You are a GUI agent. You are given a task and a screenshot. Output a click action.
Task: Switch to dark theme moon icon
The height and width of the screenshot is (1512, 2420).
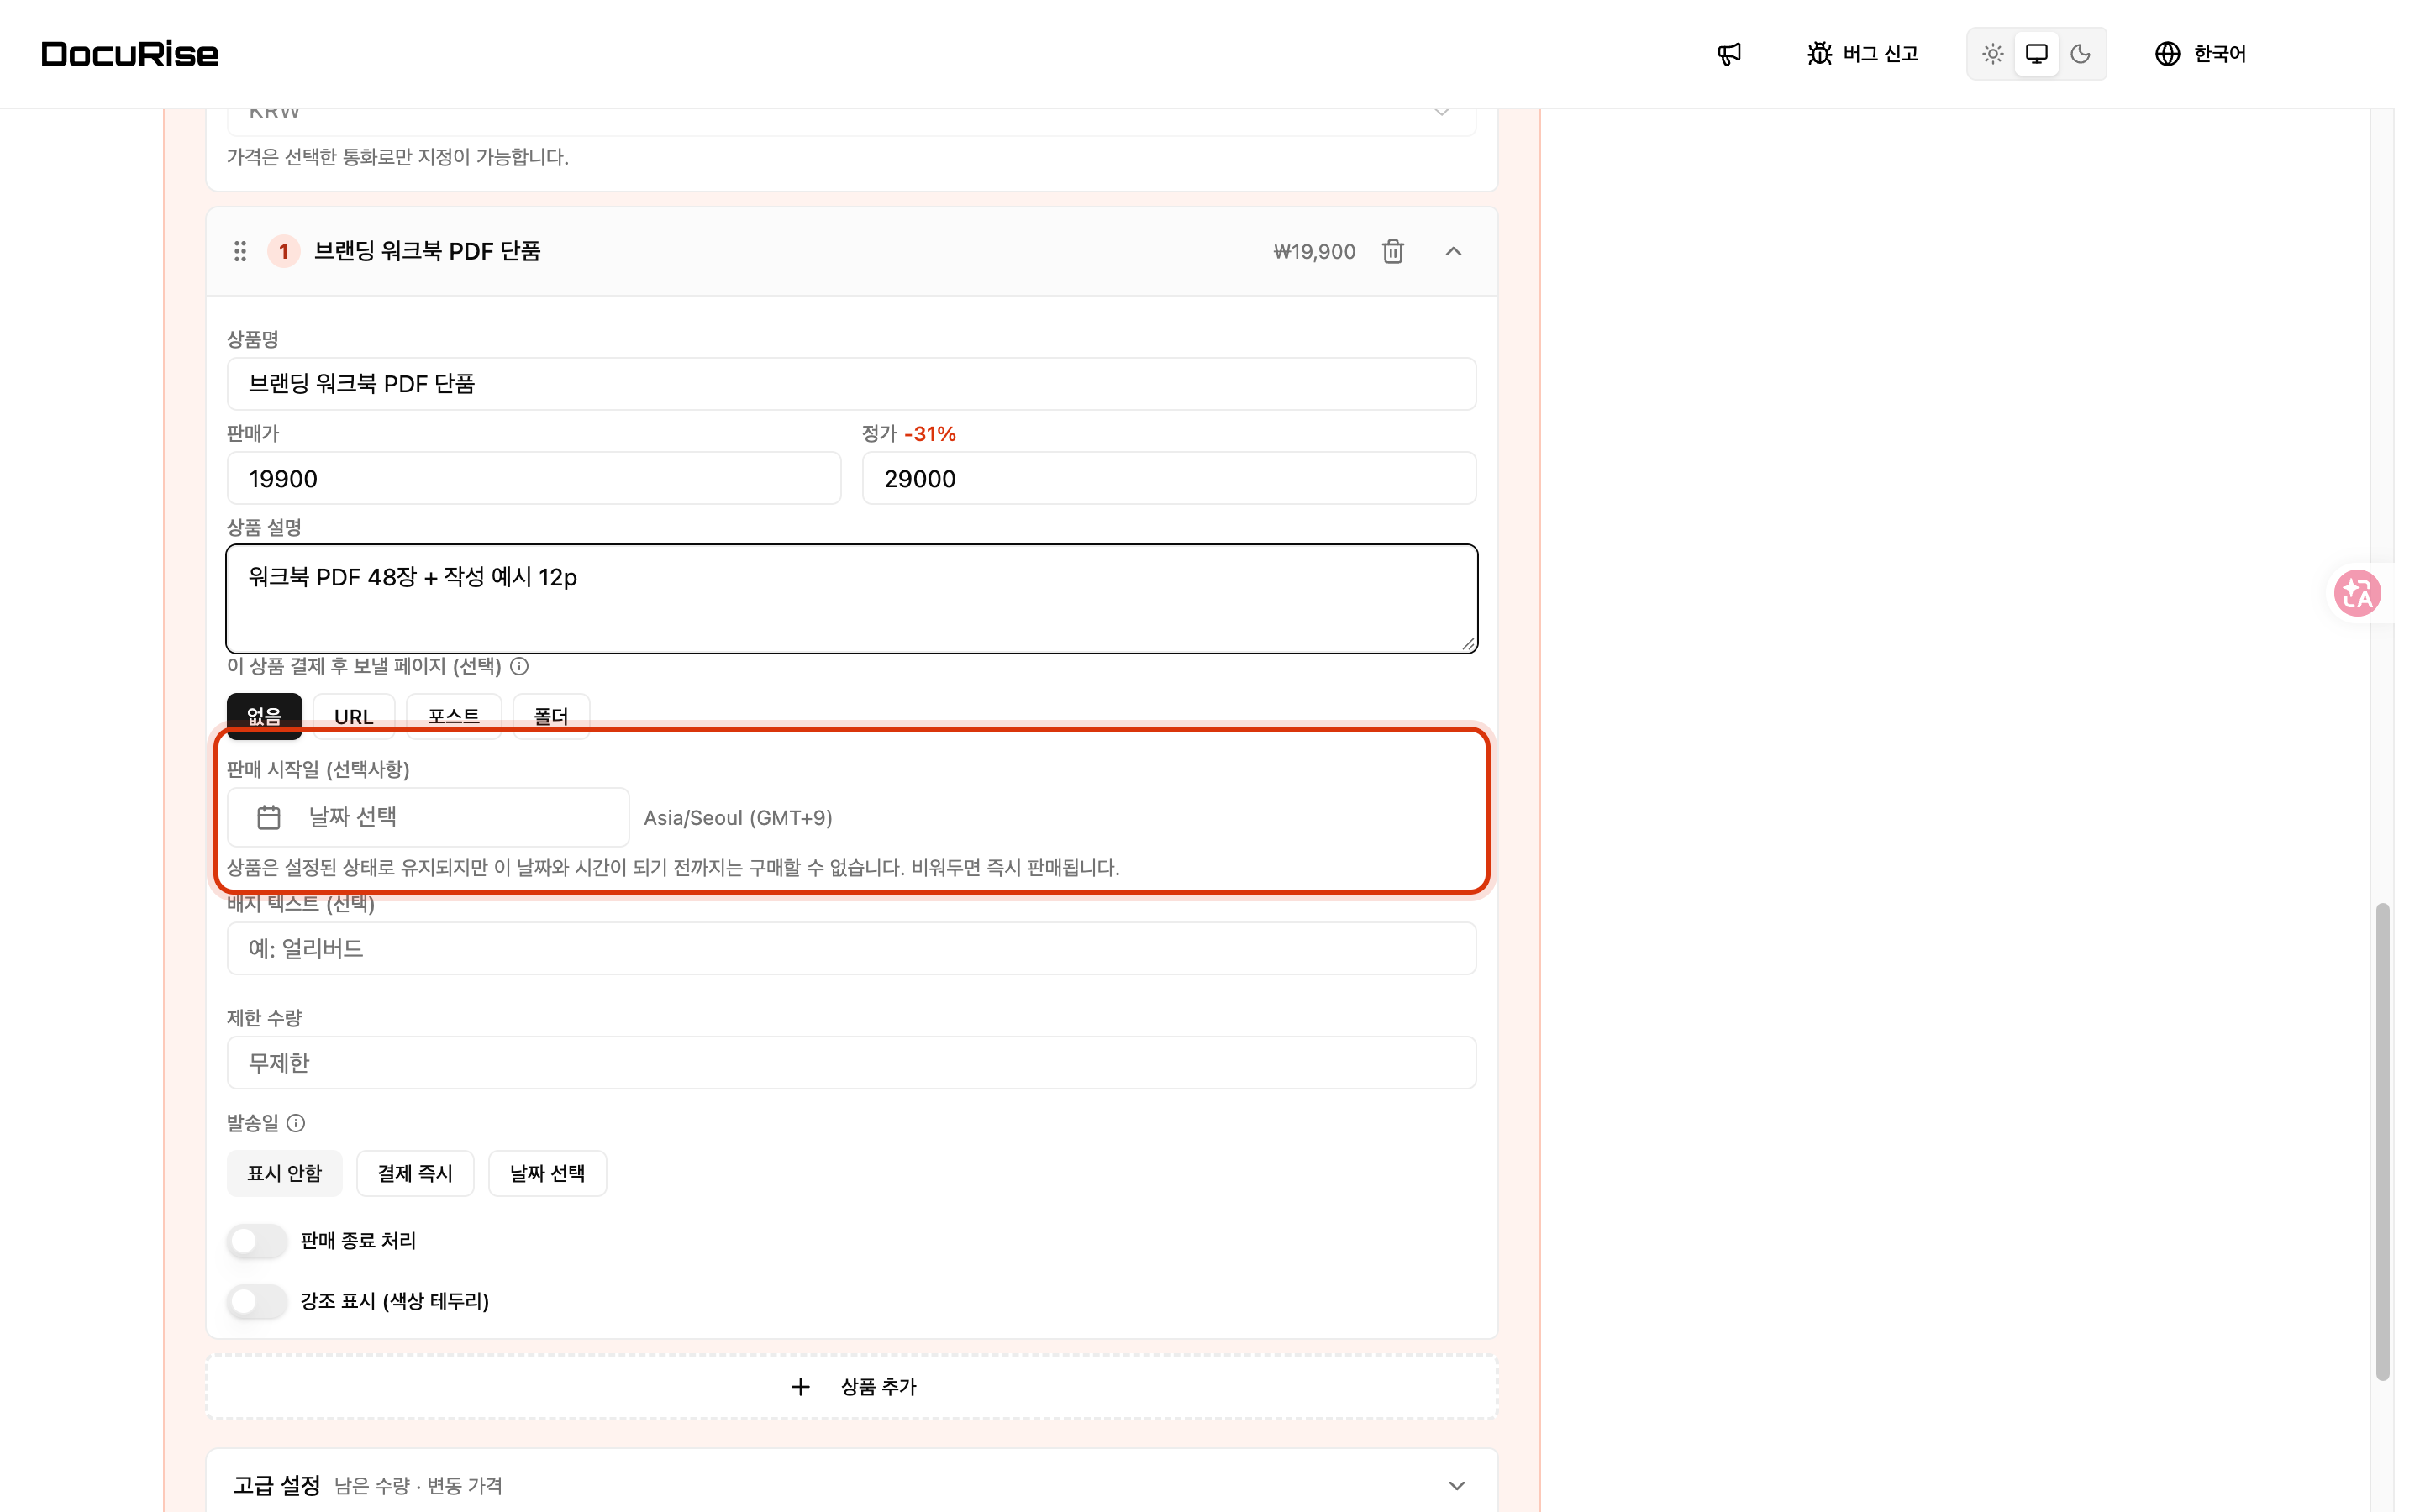click(2080, 54)
